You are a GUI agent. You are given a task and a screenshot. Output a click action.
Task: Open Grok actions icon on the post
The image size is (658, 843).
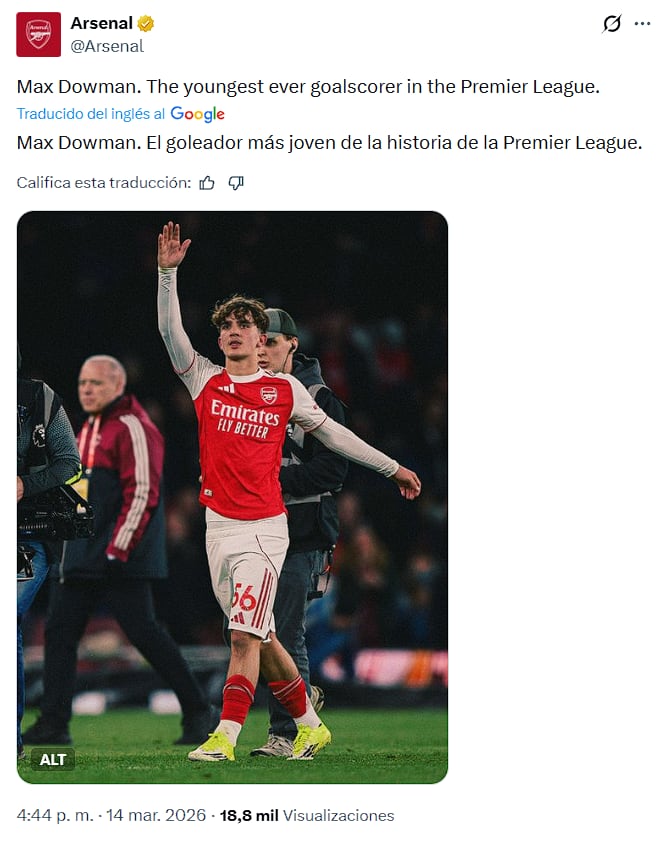611,24
